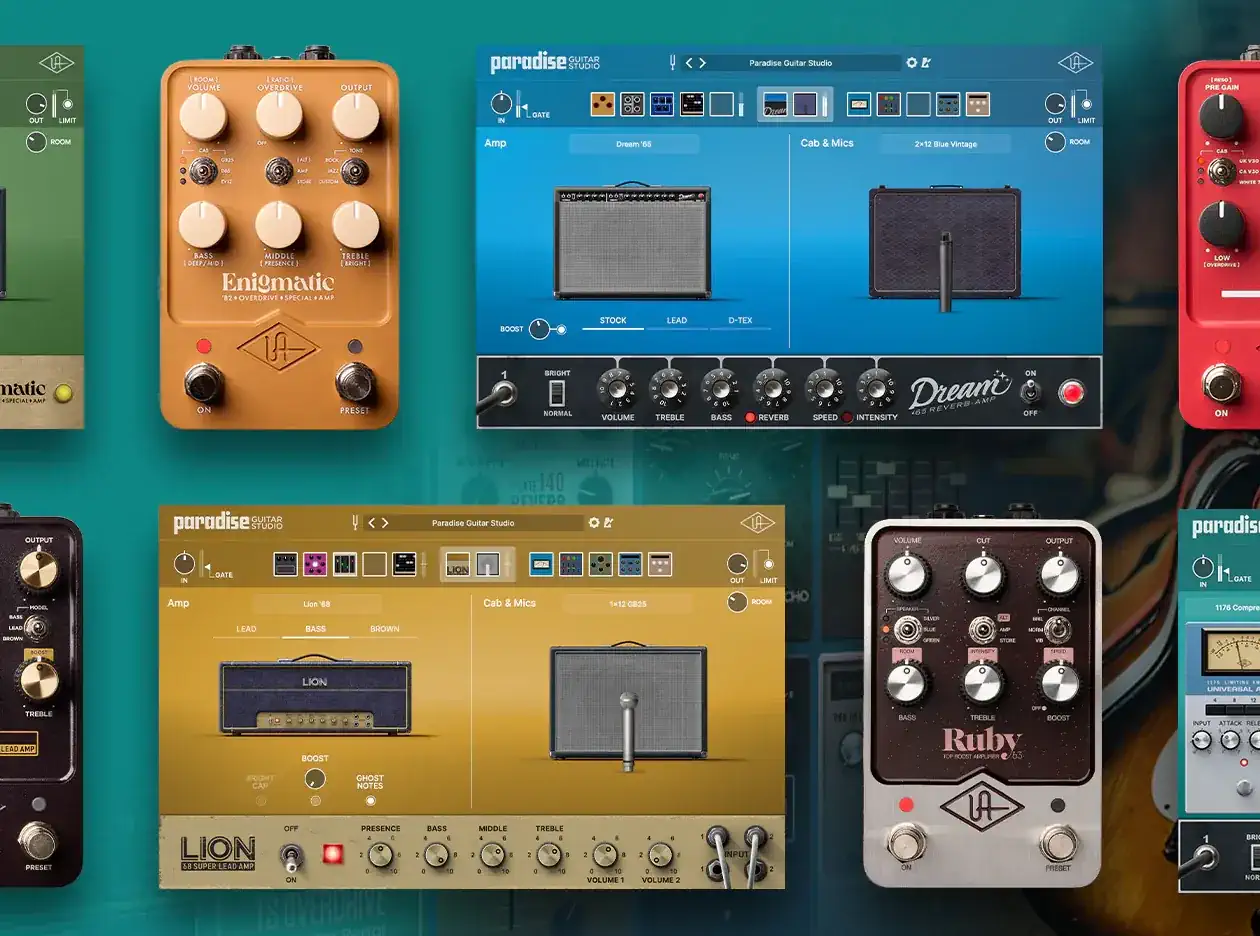Click the UA diamond logo on the Enigmatic pedal
This screenshot has width=1260, height=936.
pyautogui.click(x=279, y=349)
